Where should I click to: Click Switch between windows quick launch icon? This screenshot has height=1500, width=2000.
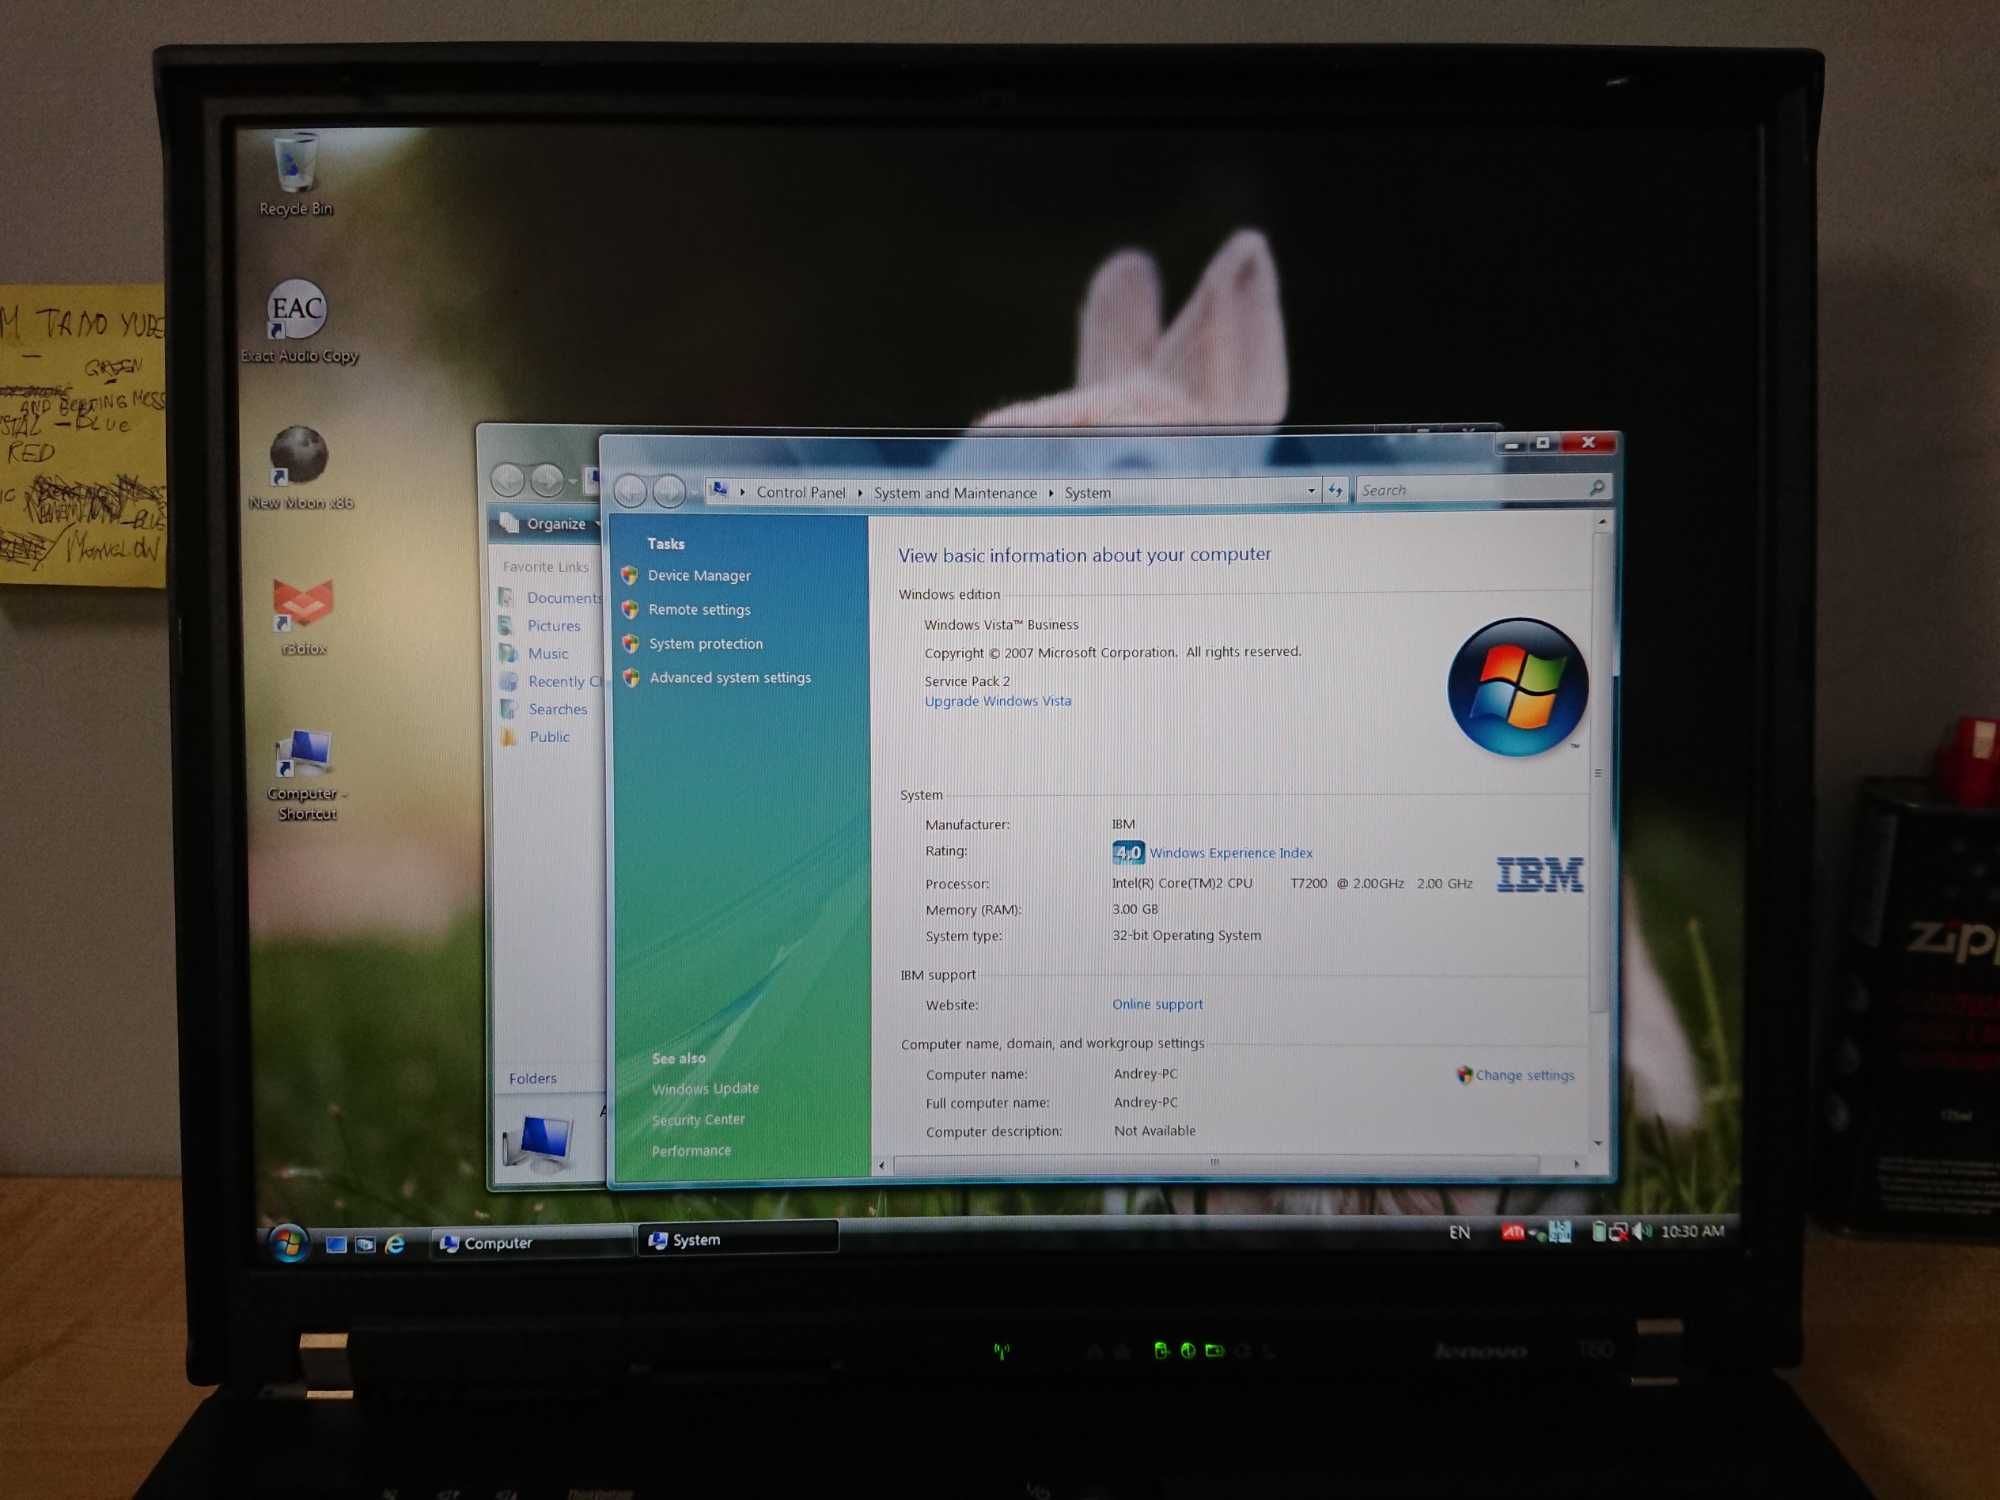(365, 1245)
